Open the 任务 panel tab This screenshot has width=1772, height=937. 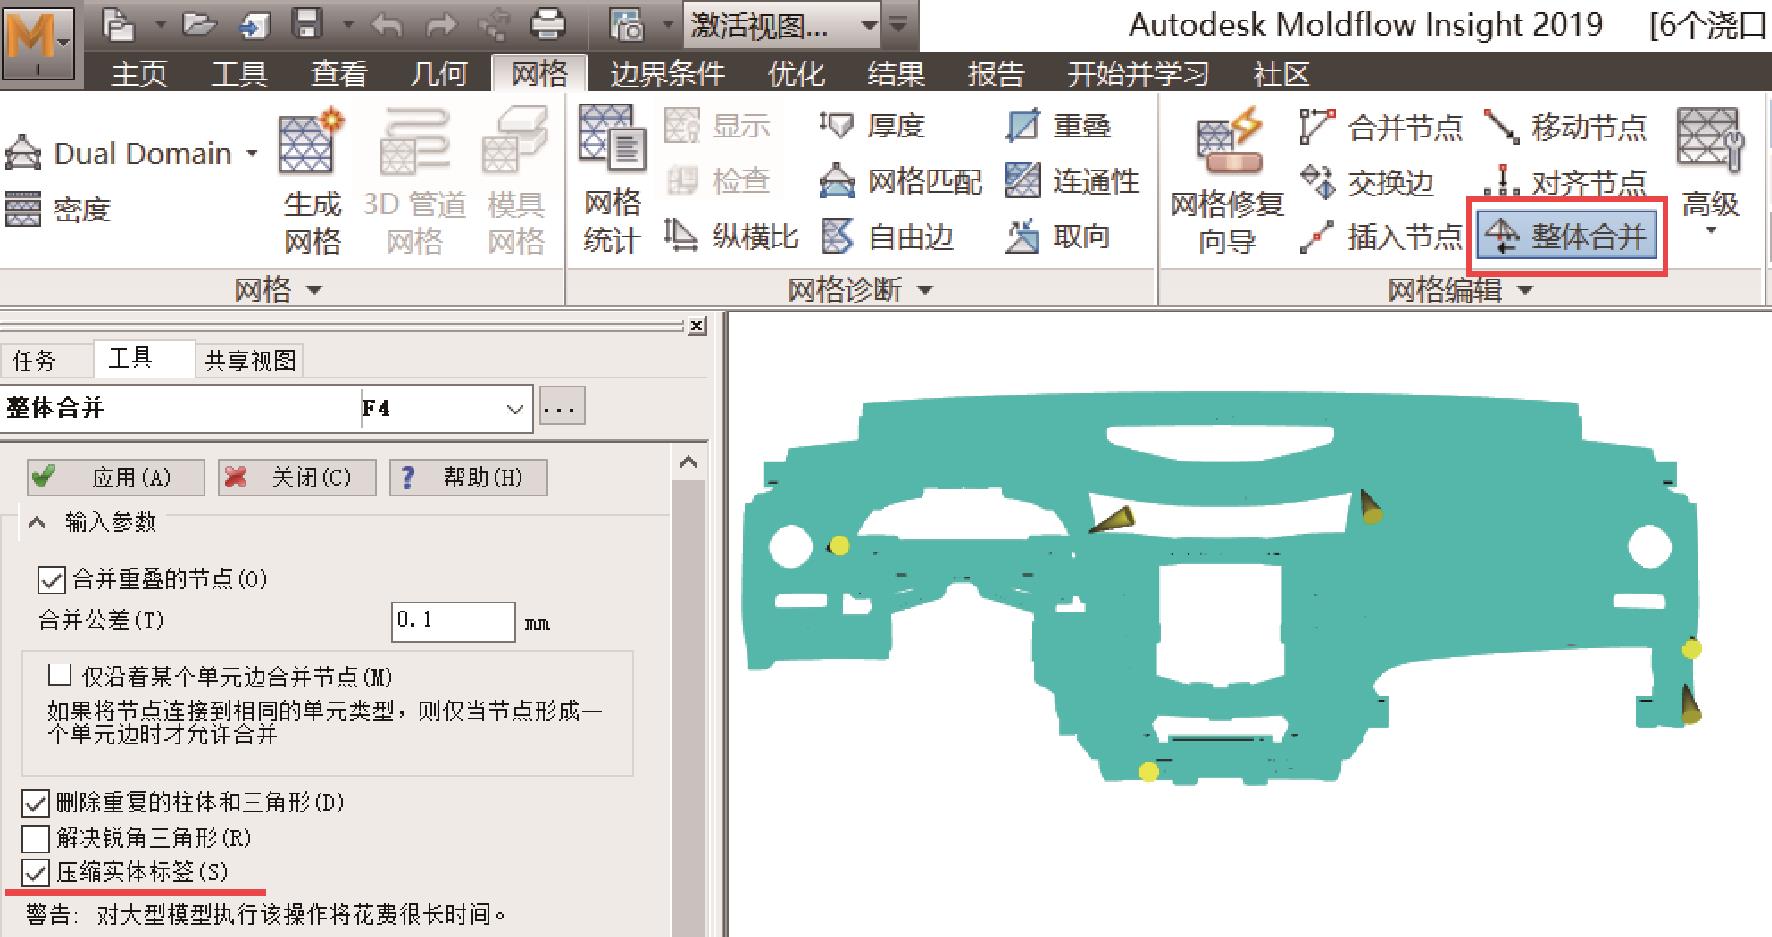tap(36, 360)
